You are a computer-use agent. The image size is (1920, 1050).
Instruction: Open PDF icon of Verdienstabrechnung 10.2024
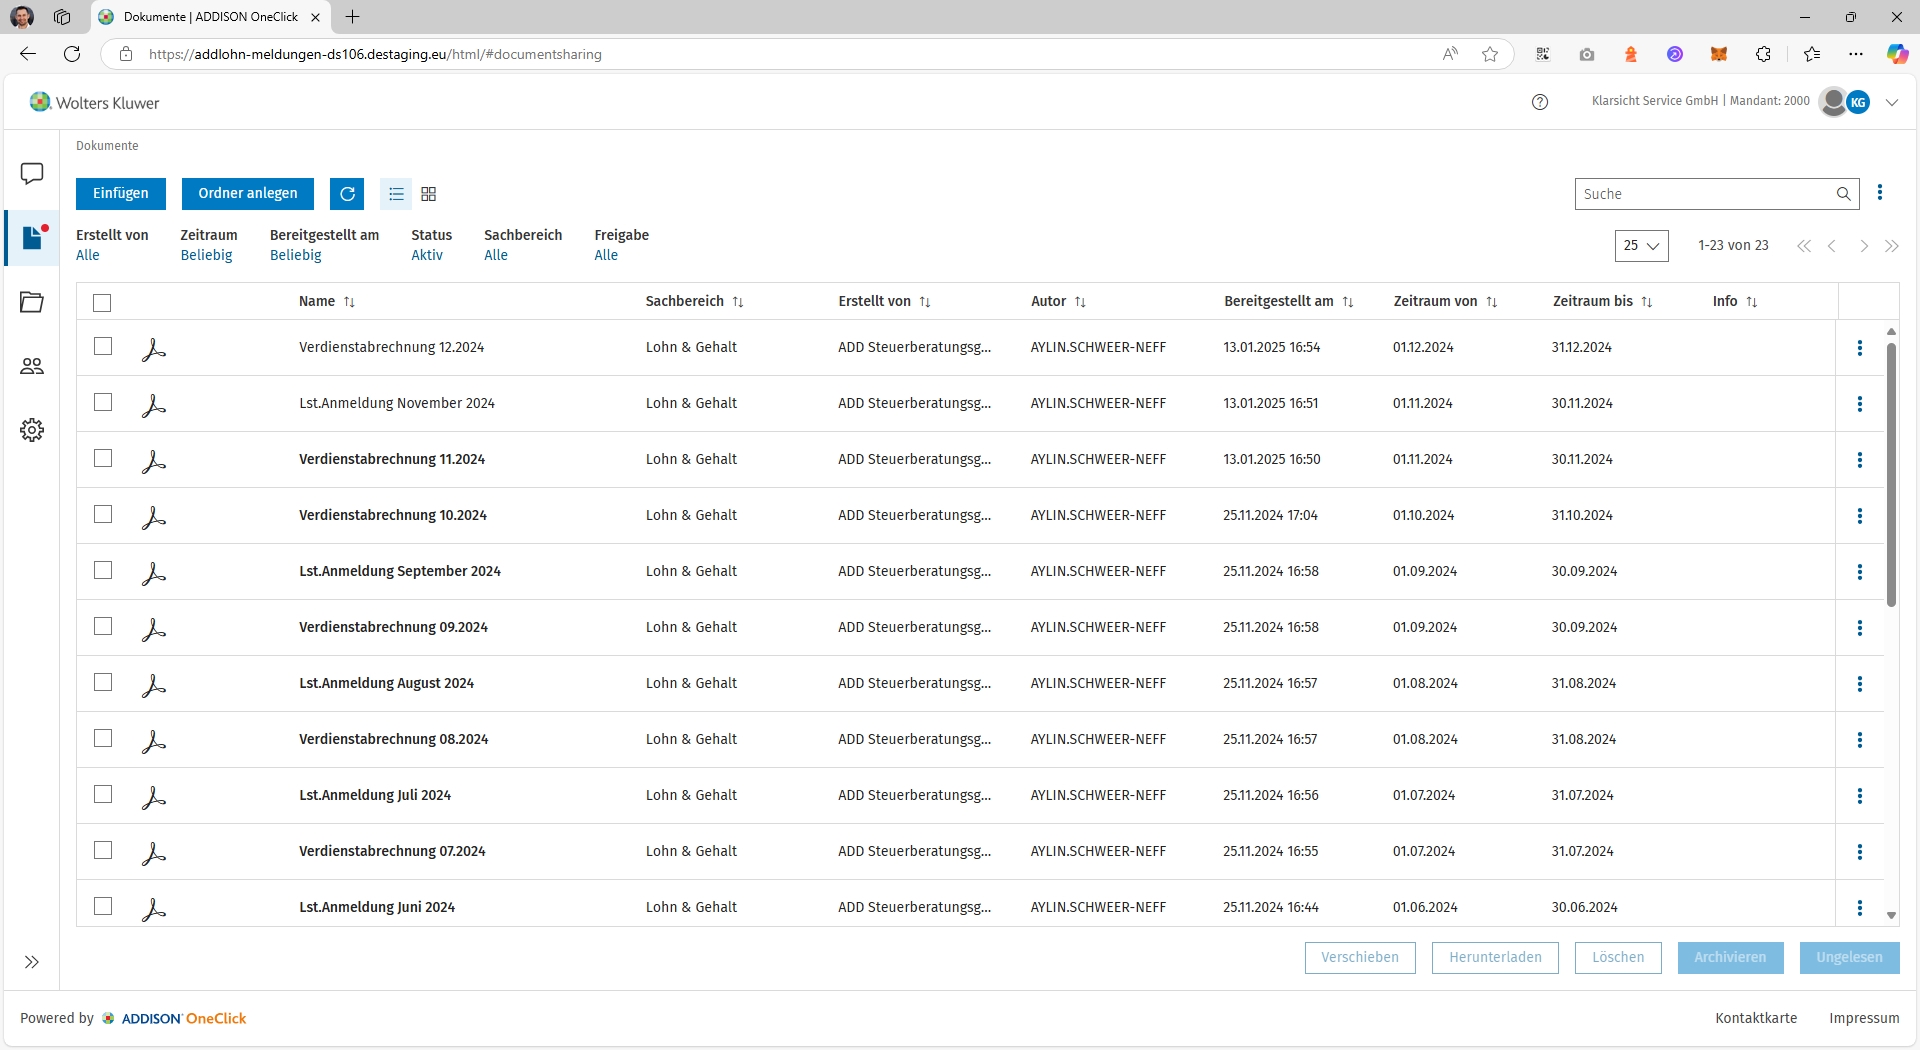tap(153, 516)
